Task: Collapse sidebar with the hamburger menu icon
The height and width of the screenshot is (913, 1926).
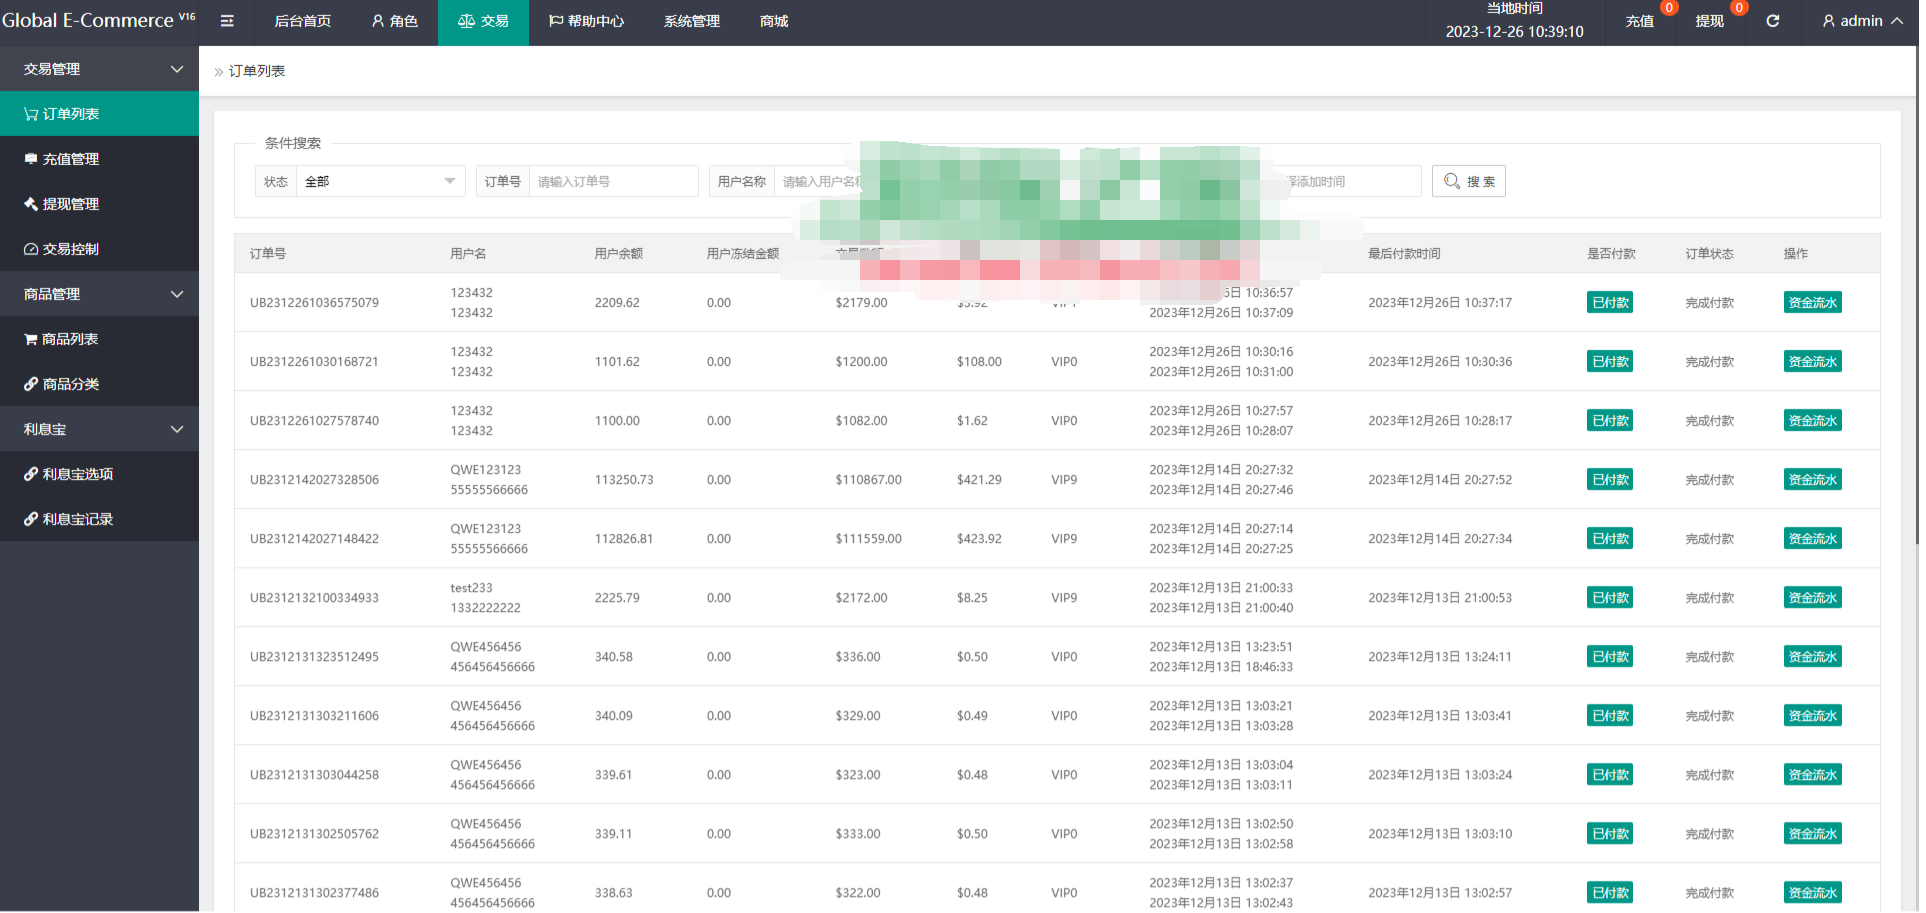Action: click(x=227, y=21)
